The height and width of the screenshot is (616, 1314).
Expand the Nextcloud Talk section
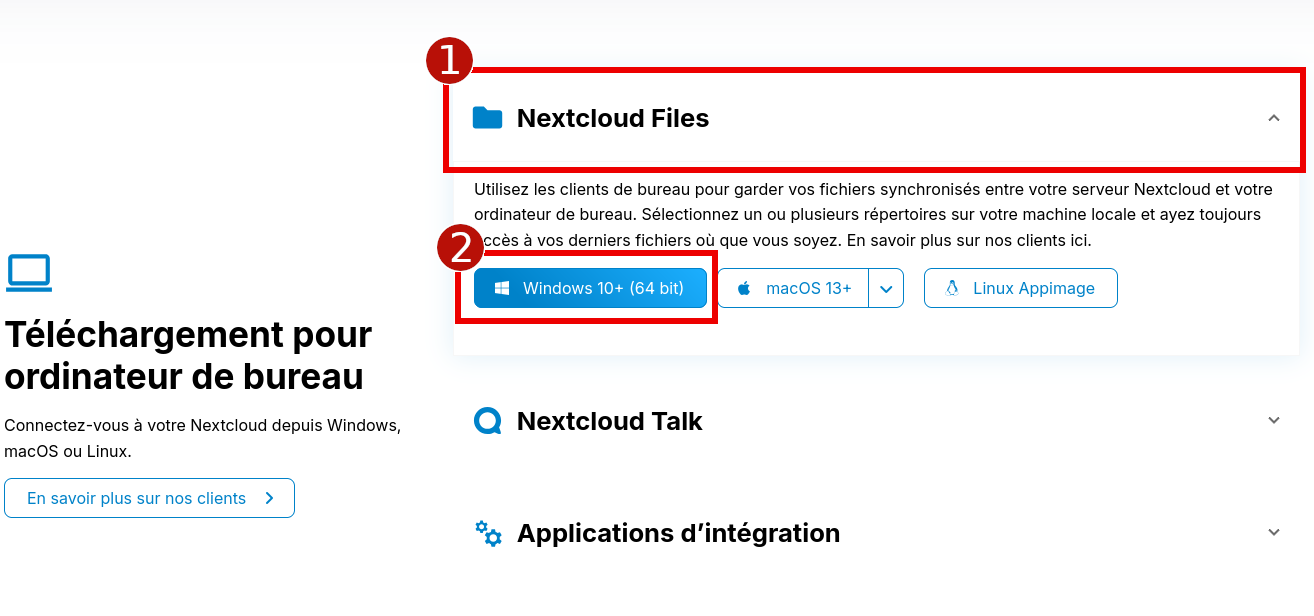pyautogui.click(x=1274, y=421)
